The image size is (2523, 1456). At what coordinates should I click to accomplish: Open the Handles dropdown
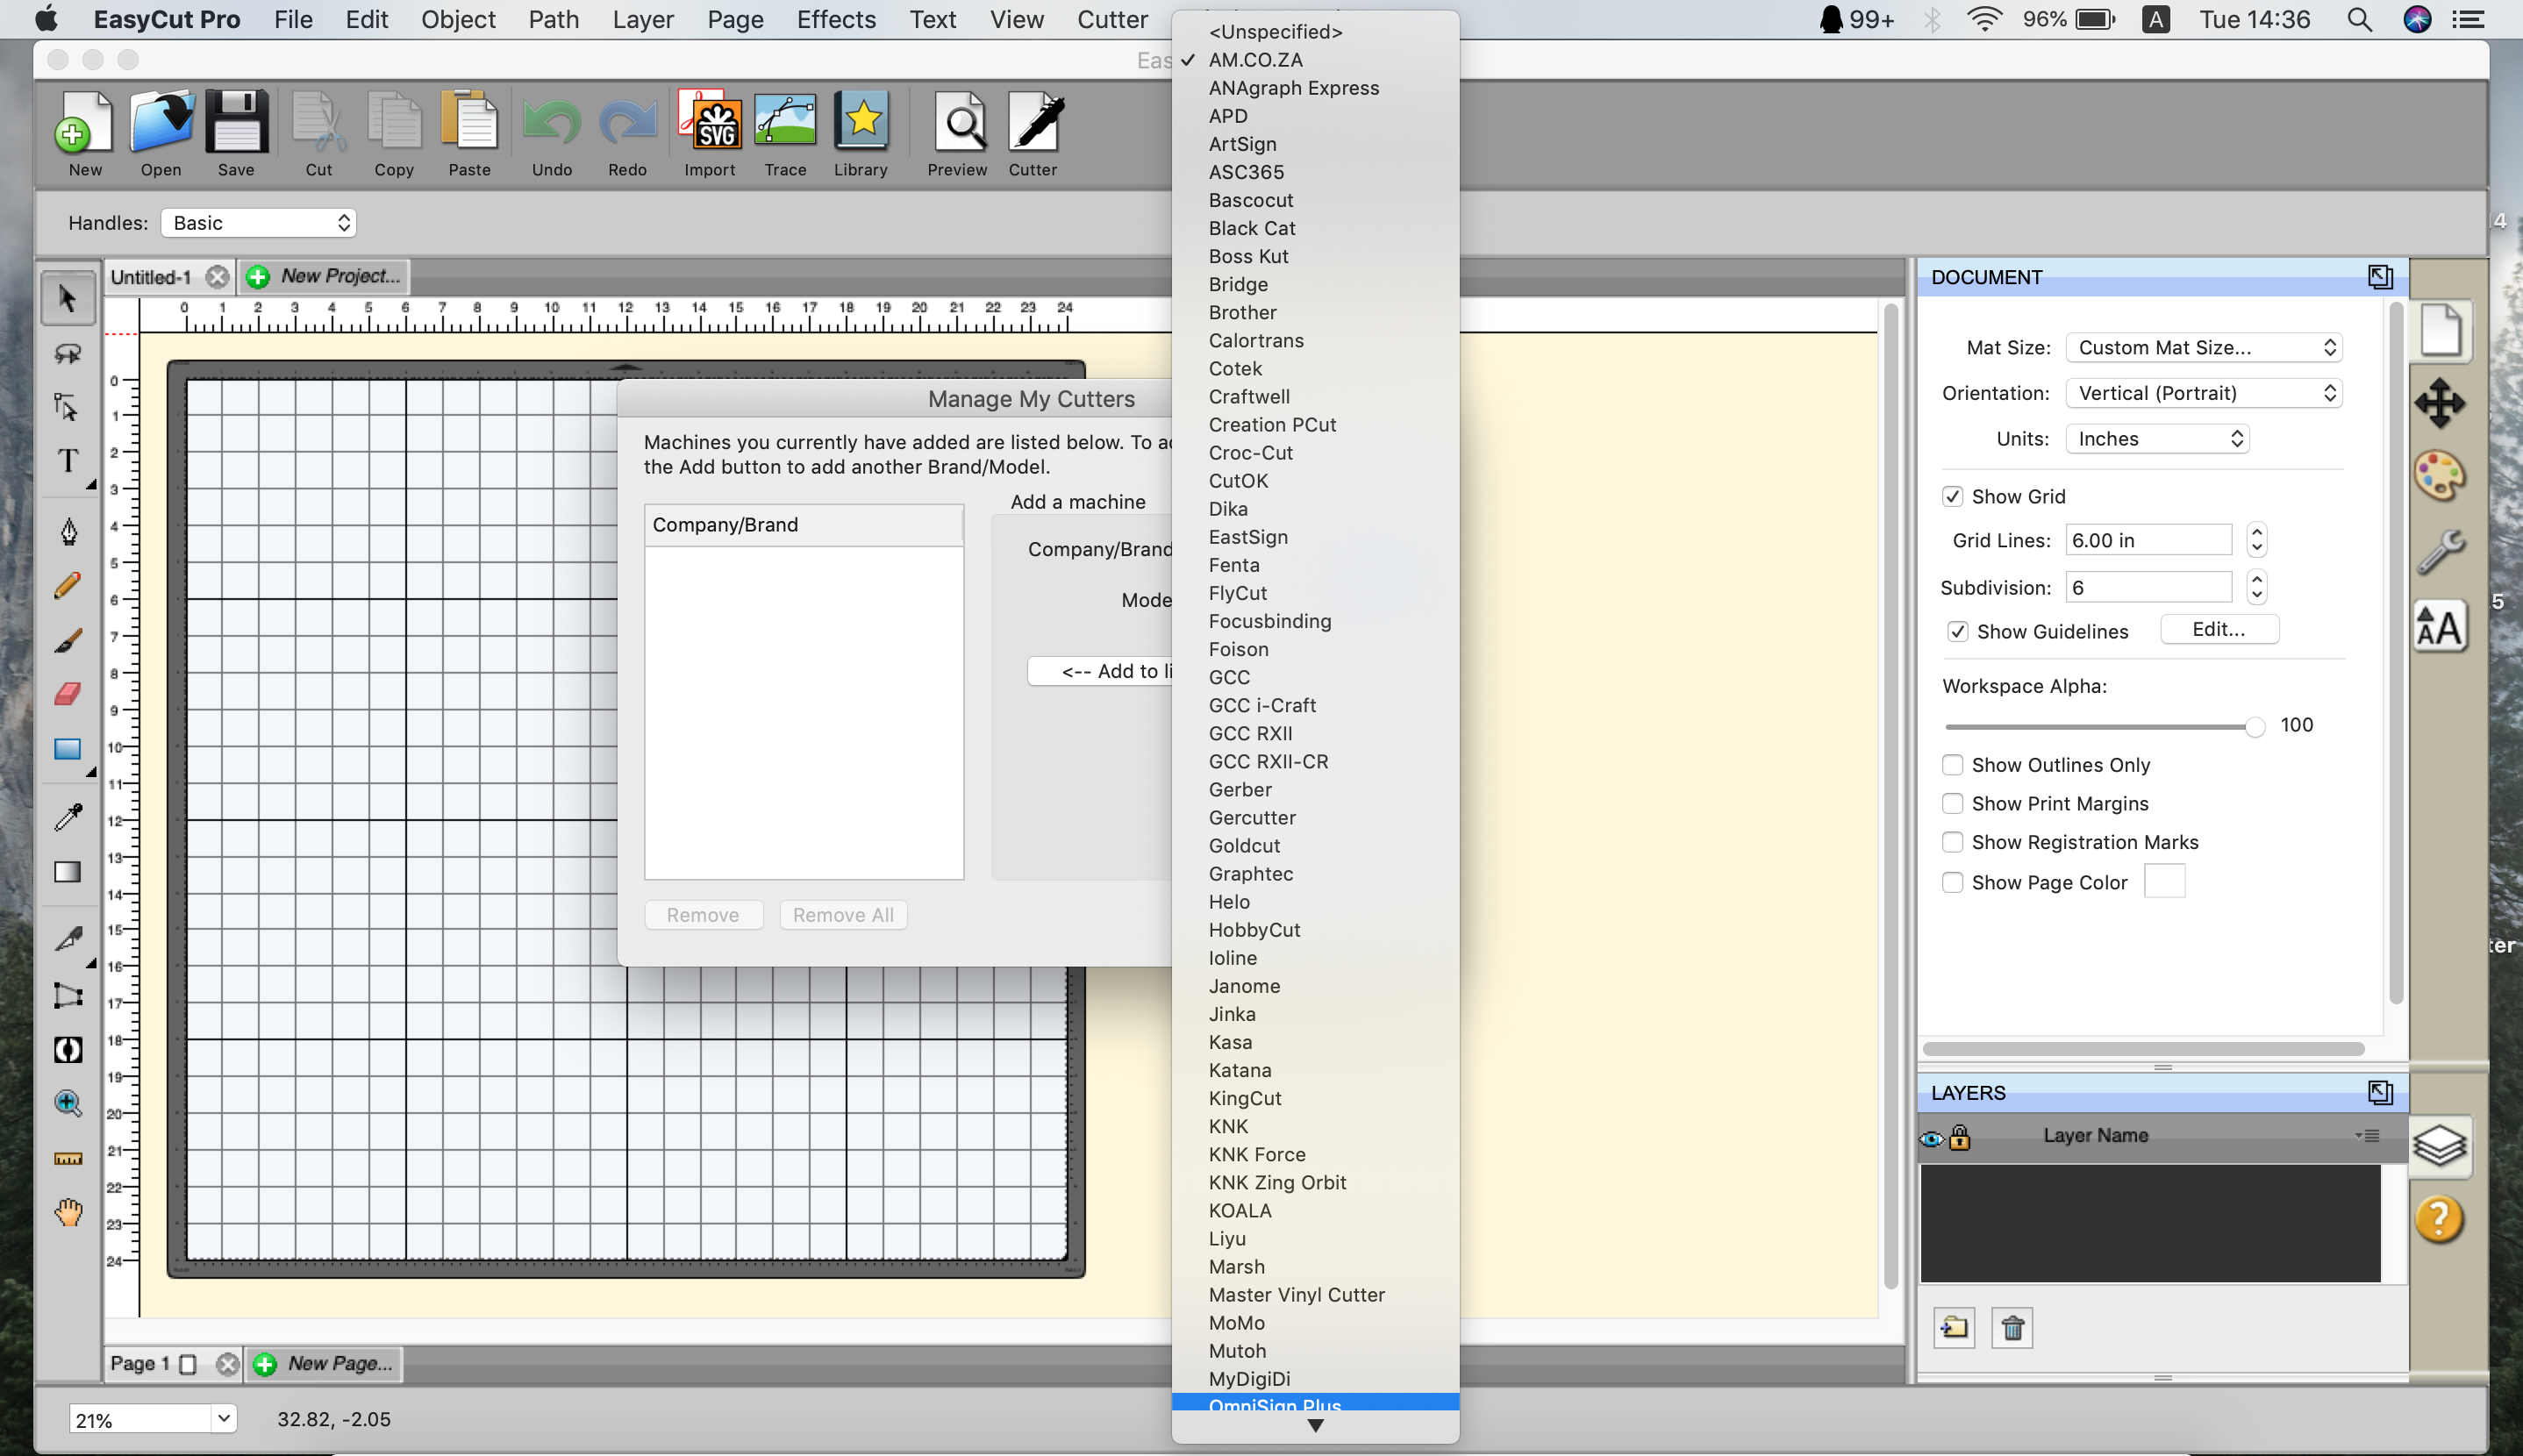(x=258, y=222)
